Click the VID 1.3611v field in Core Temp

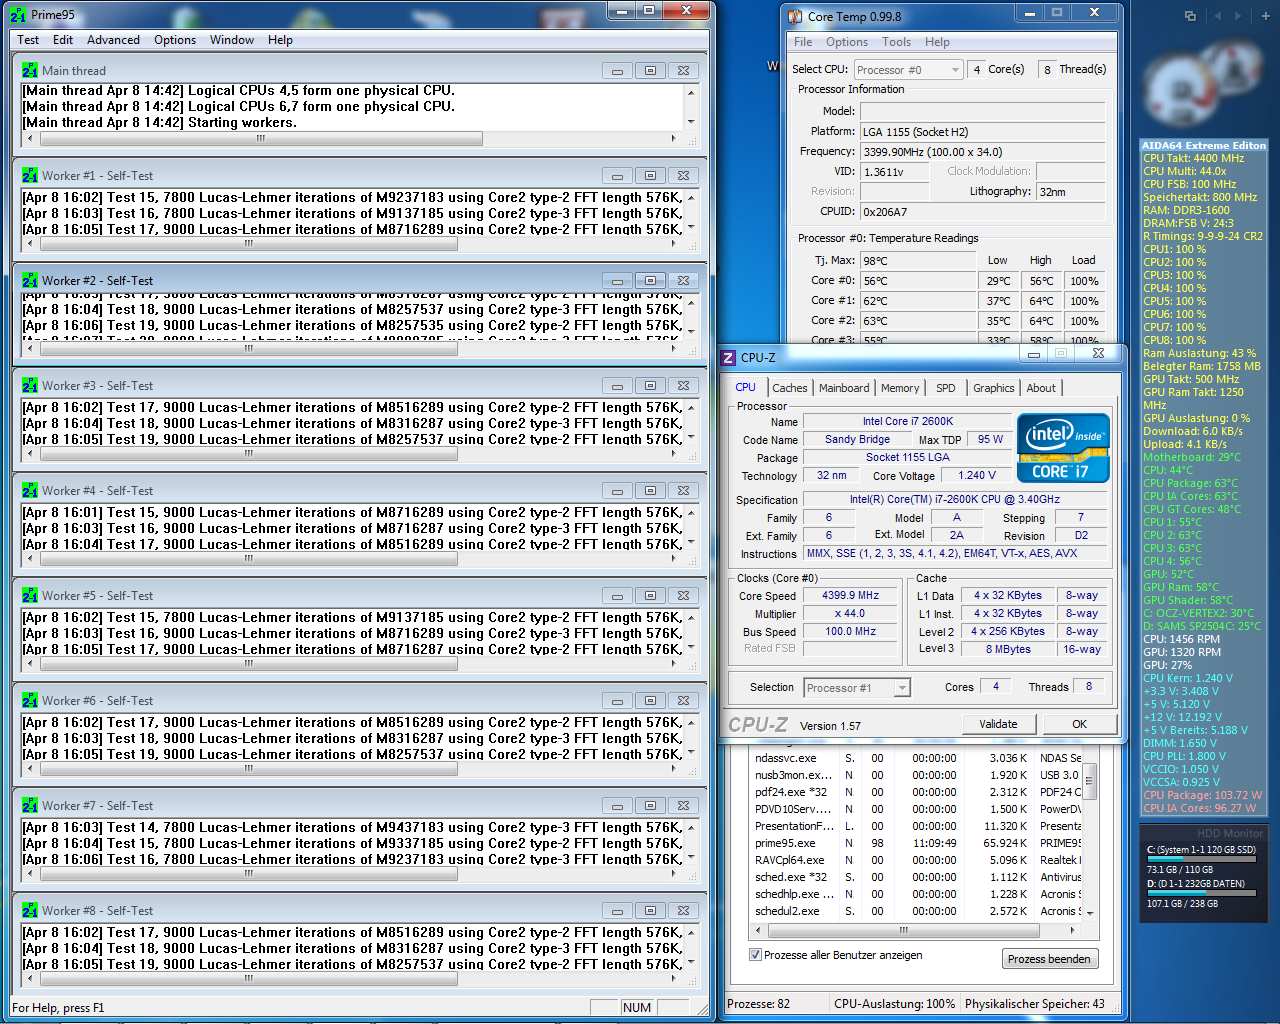896,172
